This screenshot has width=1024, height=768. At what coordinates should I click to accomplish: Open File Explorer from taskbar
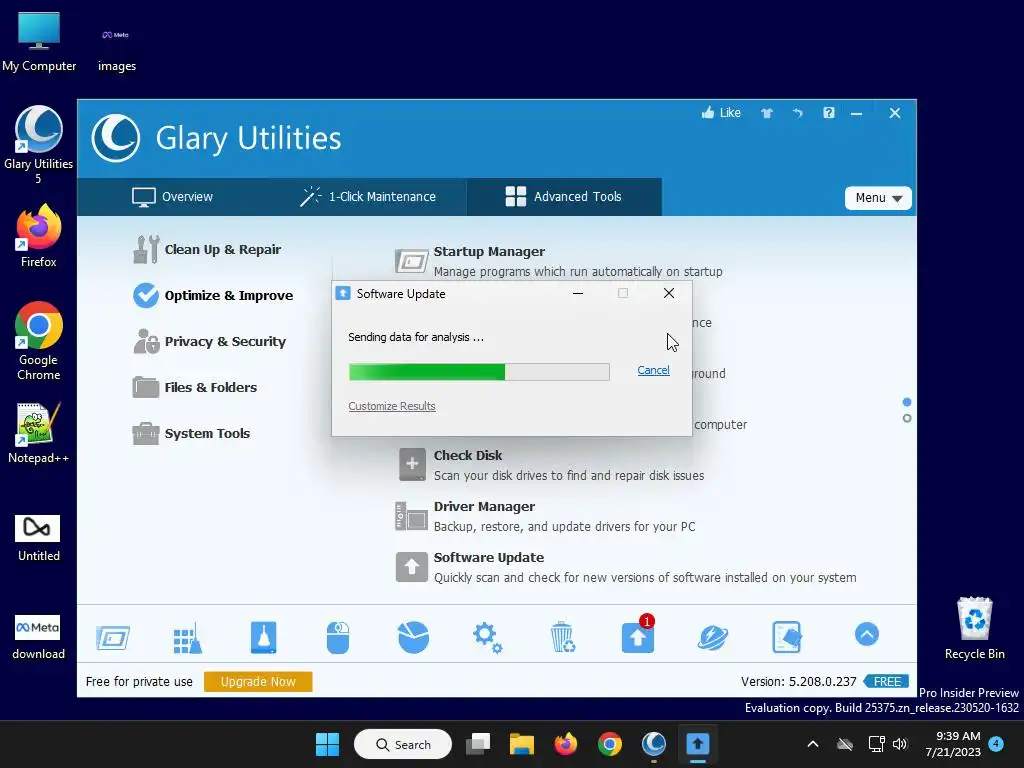522,744
